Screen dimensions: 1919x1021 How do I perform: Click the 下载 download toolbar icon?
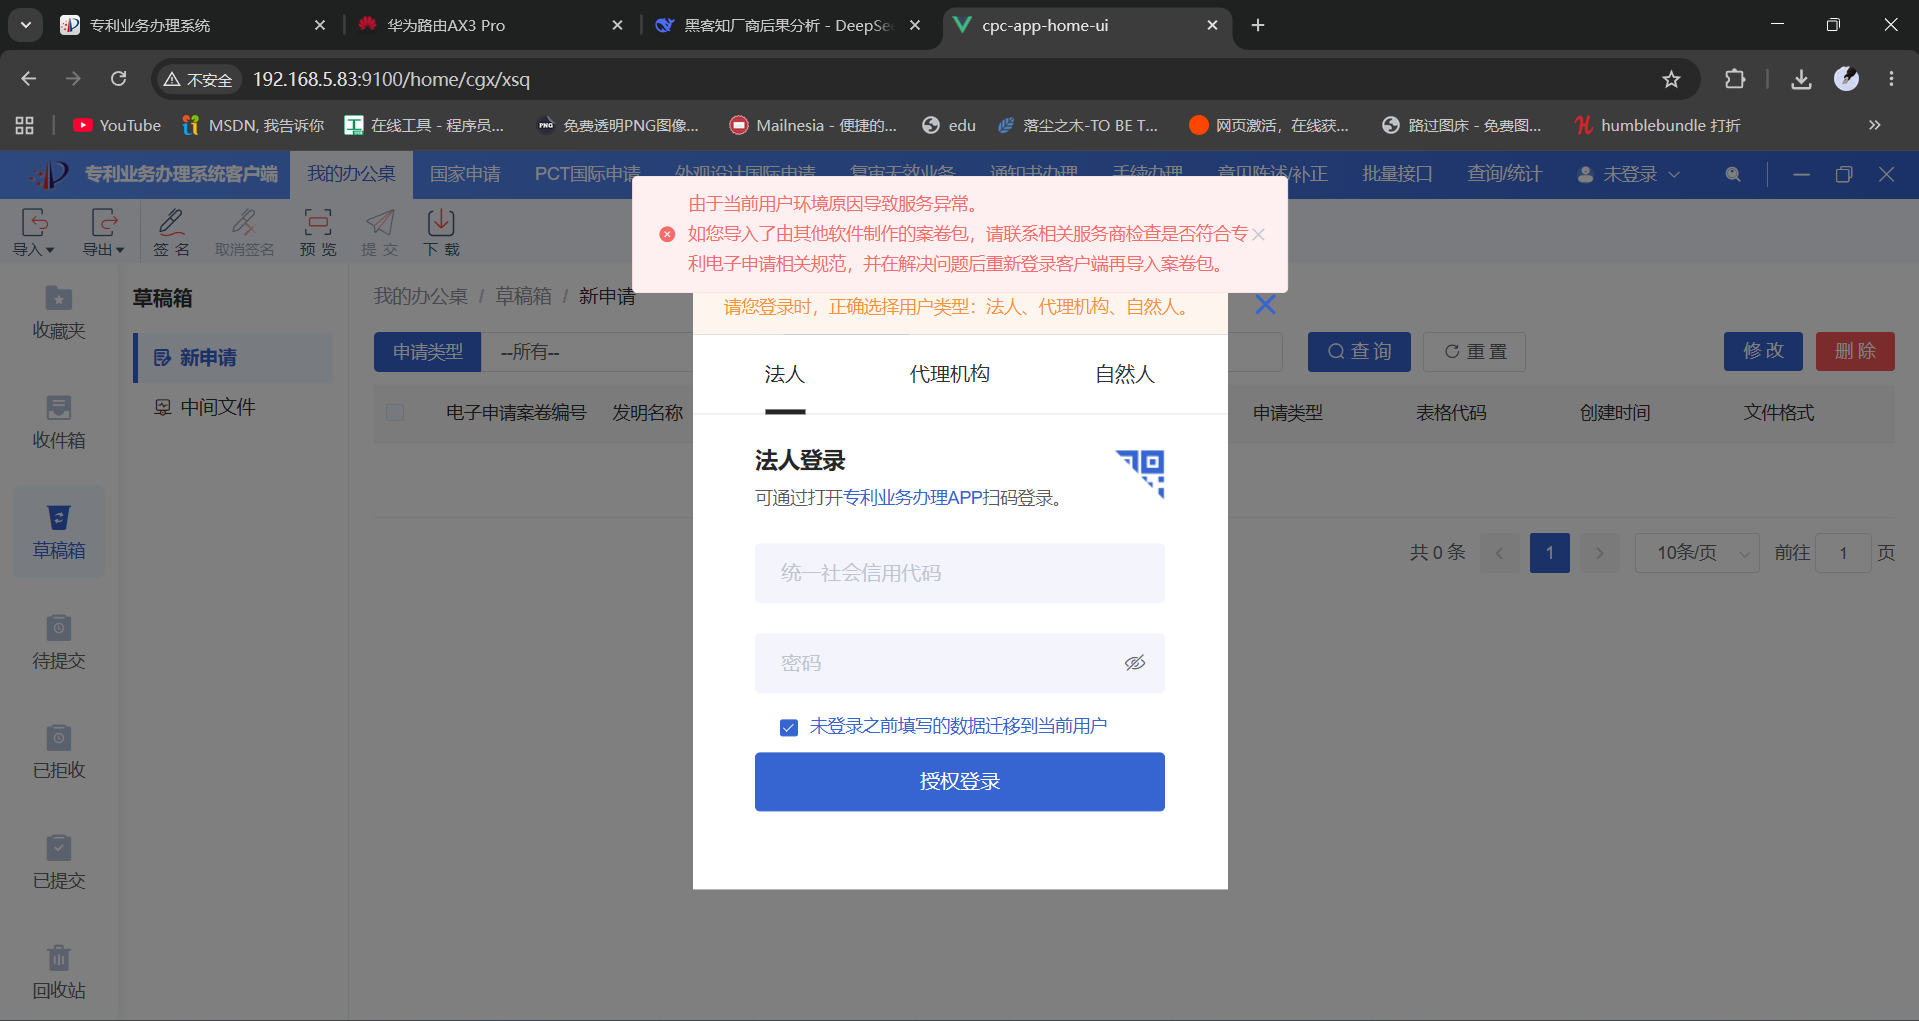(x=441, y=232)
